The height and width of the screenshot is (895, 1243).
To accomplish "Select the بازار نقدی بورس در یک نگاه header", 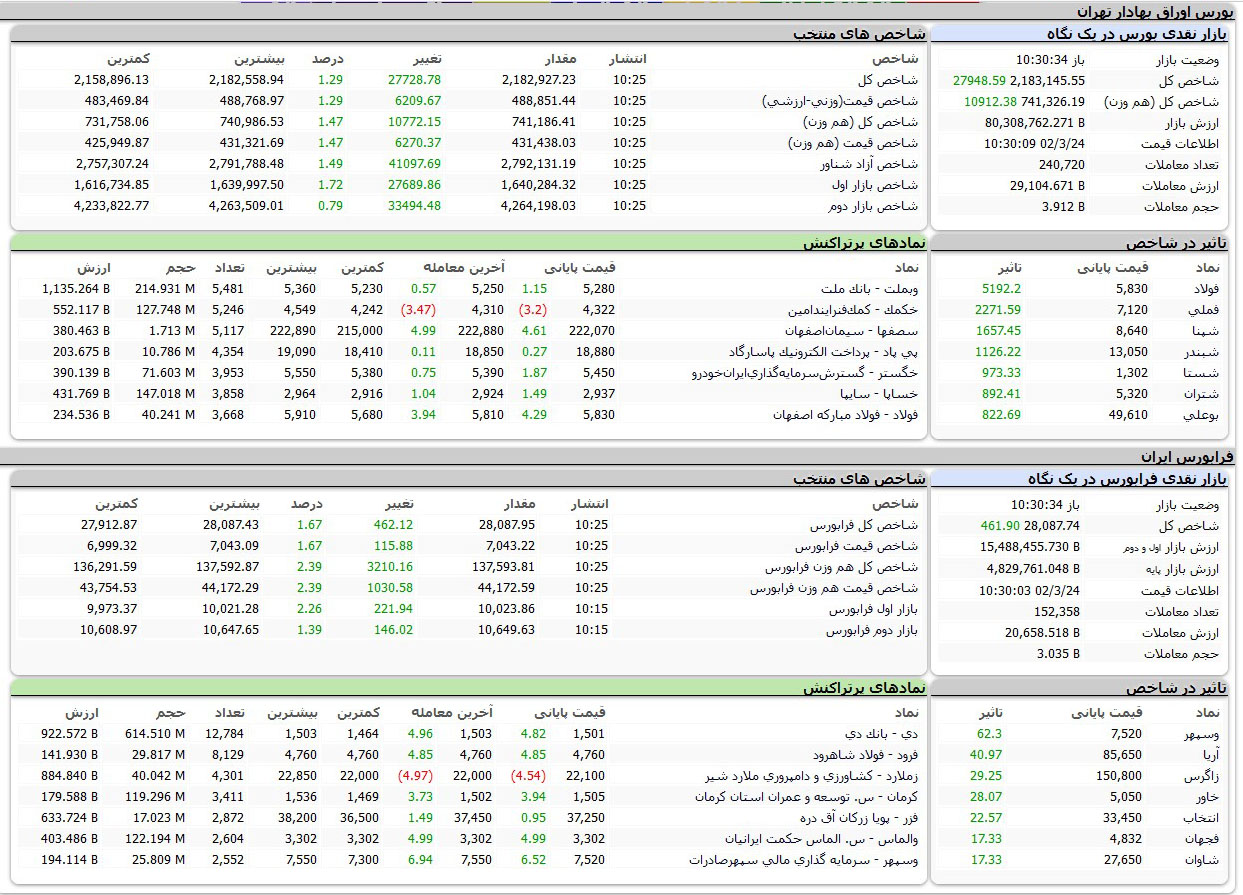I will click(1139, 34).
